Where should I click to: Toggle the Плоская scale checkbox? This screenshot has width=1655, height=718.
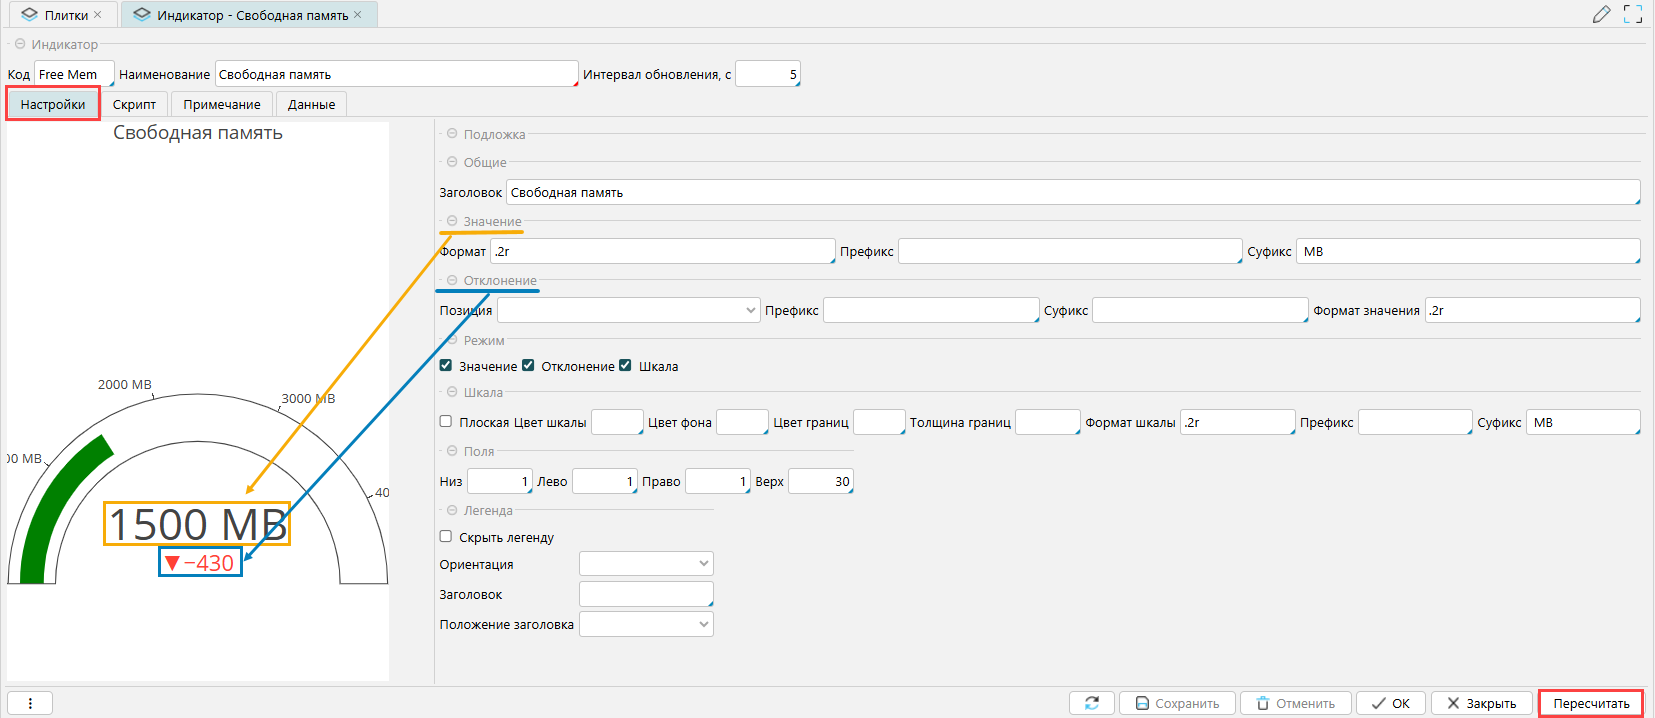446,422
